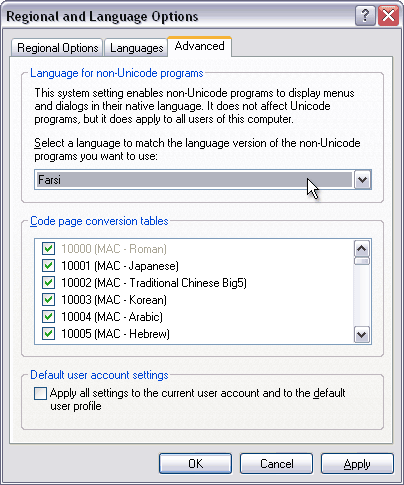The width and height of the screenshot is (404, 485).
Task: Switch to the Languages tab
Action: 136,48
